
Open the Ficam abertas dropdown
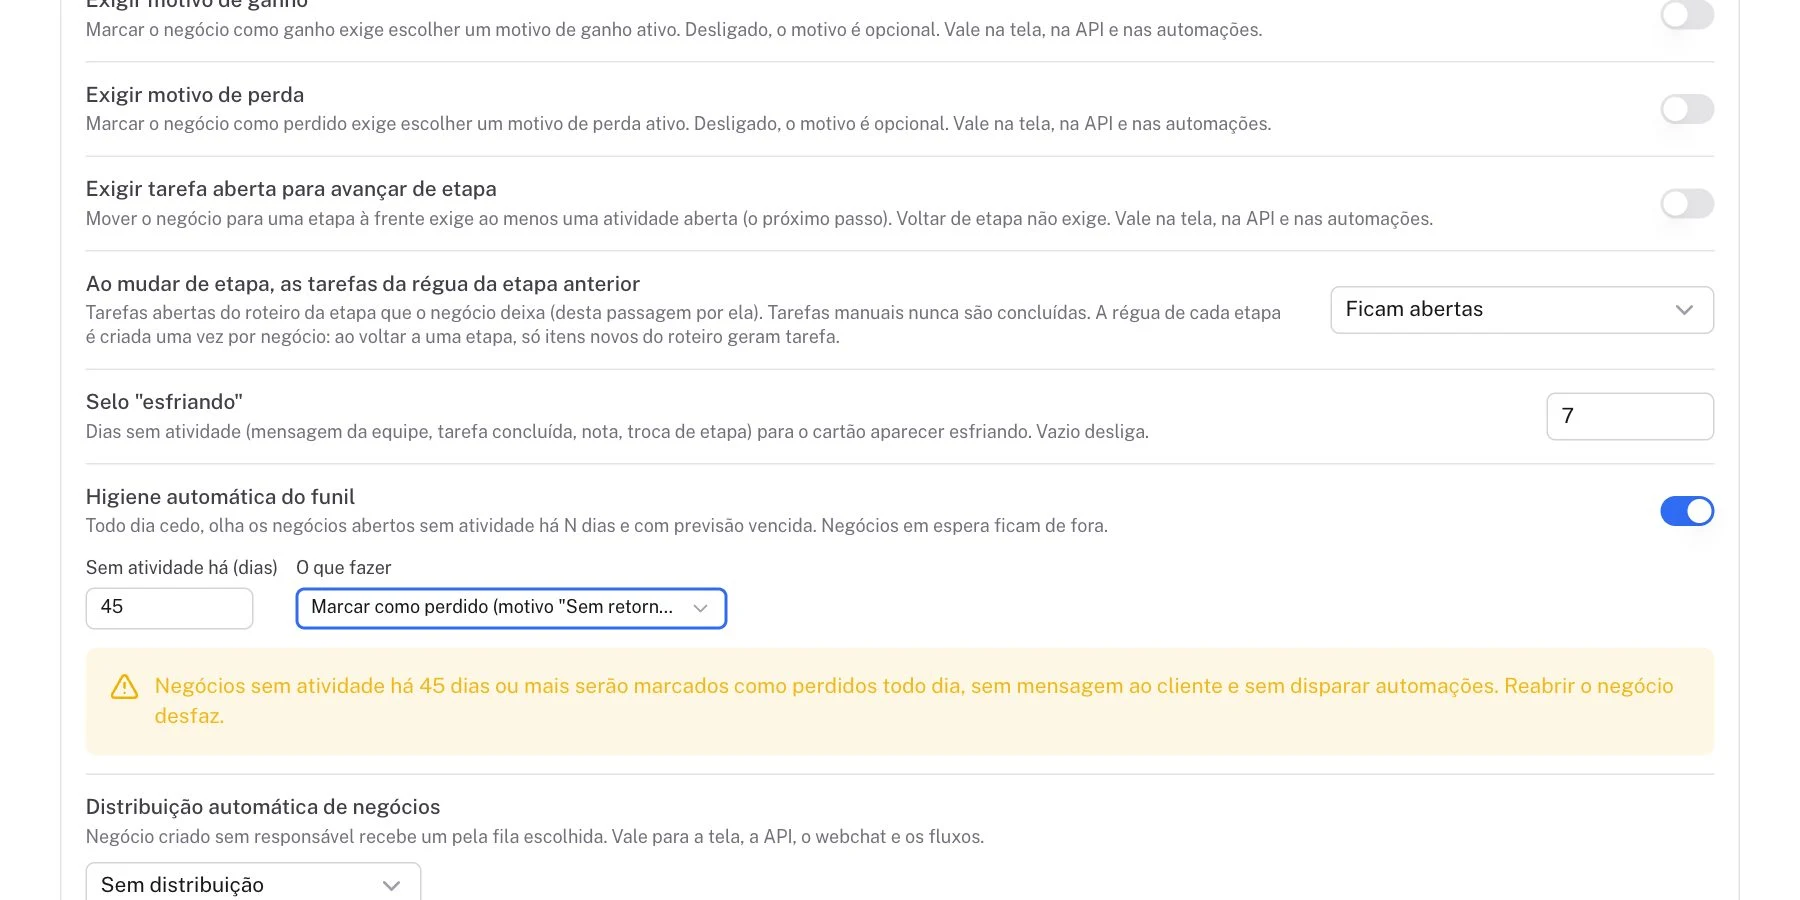tap(1522, 310)
